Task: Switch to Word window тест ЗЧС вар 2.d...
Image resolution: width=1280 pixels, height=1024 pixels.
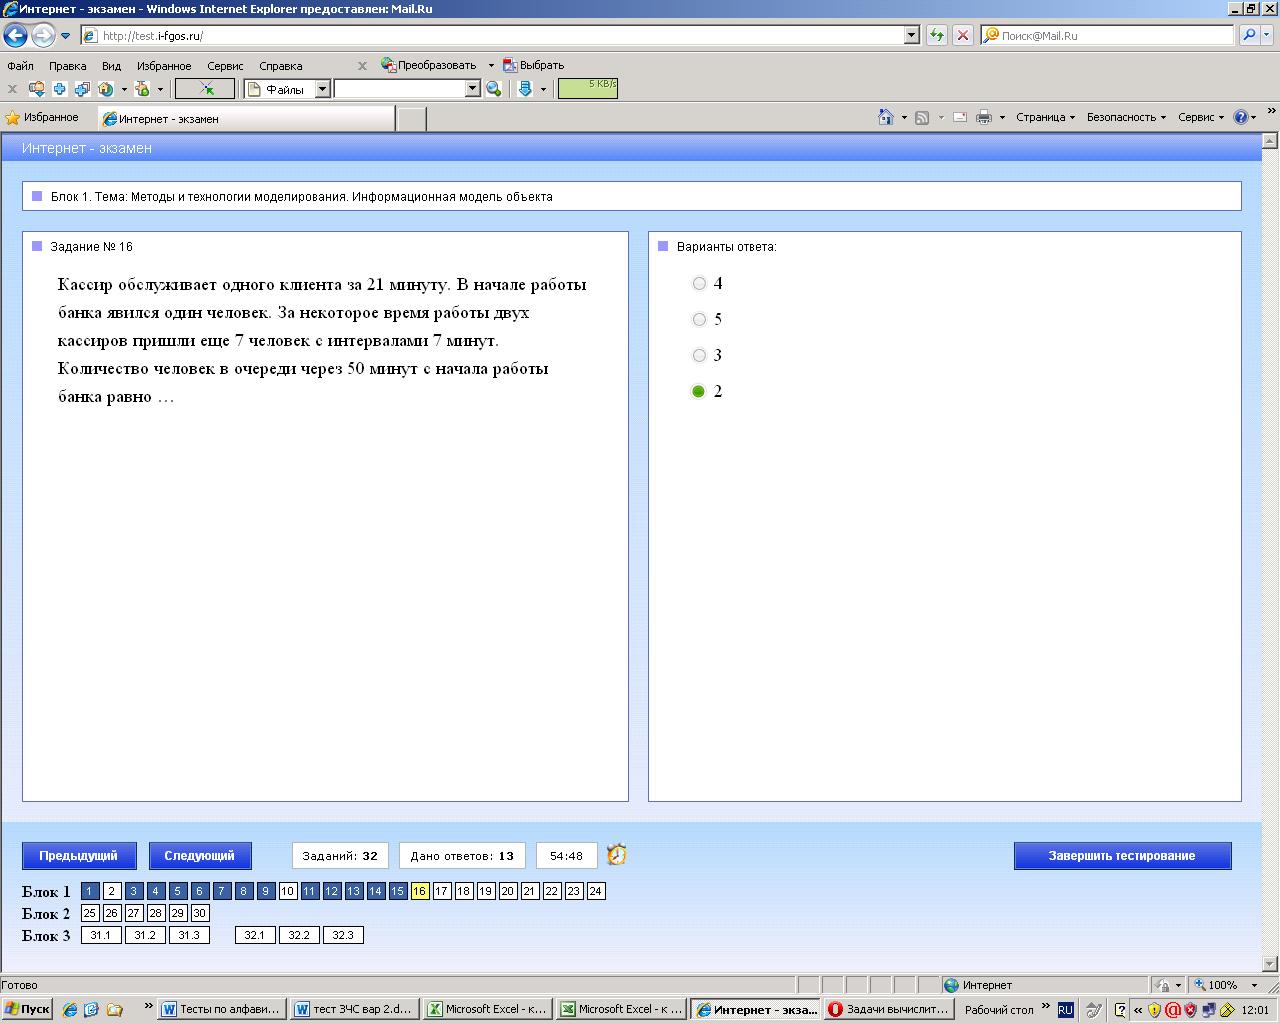Action: pyautogui.click(x=355, y=1010)
